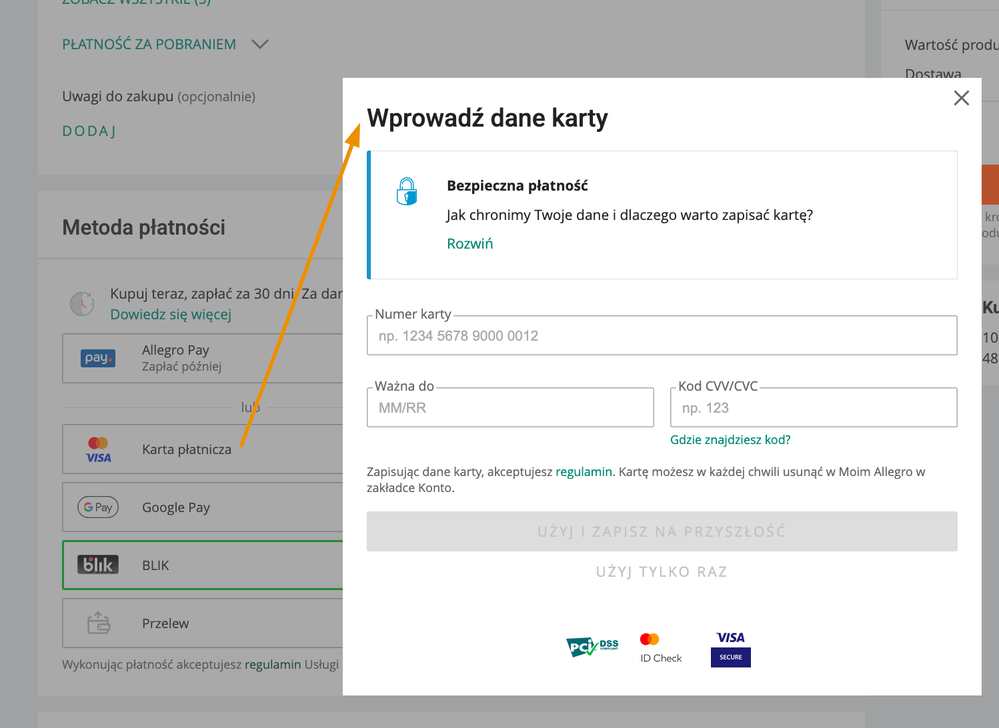The height and width of the screenshot is (728, 999).
Task: Open the Gdzie znajdziesz kod? link
Action: 730,439
